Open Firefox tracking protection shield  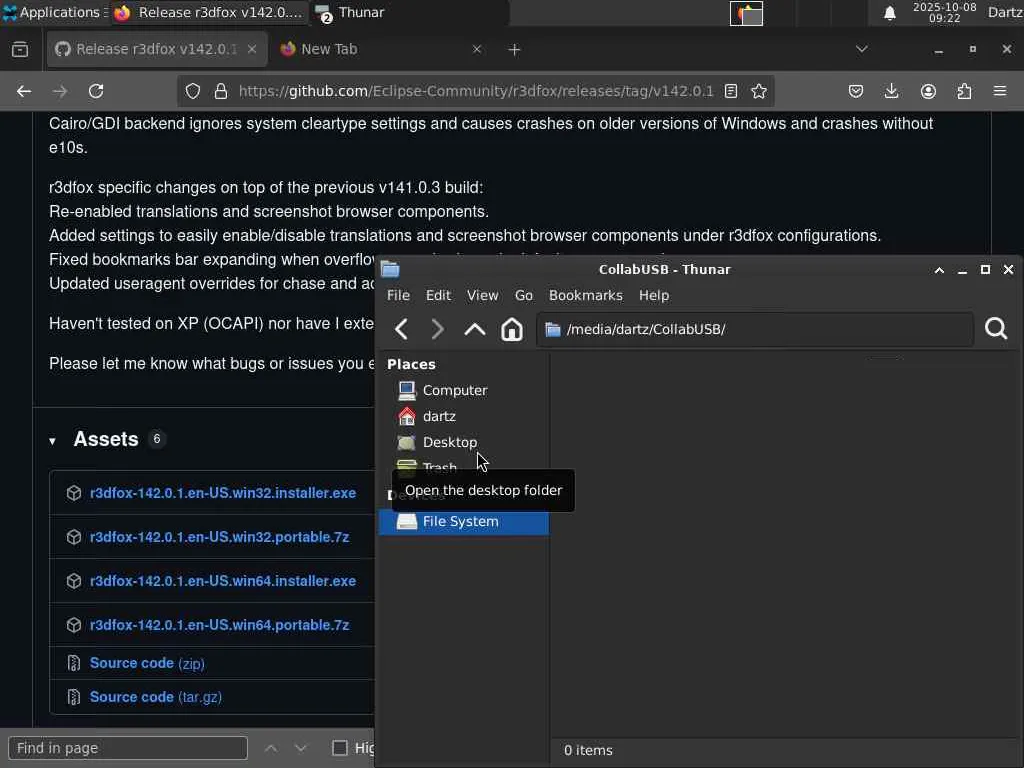pos(193,91)
